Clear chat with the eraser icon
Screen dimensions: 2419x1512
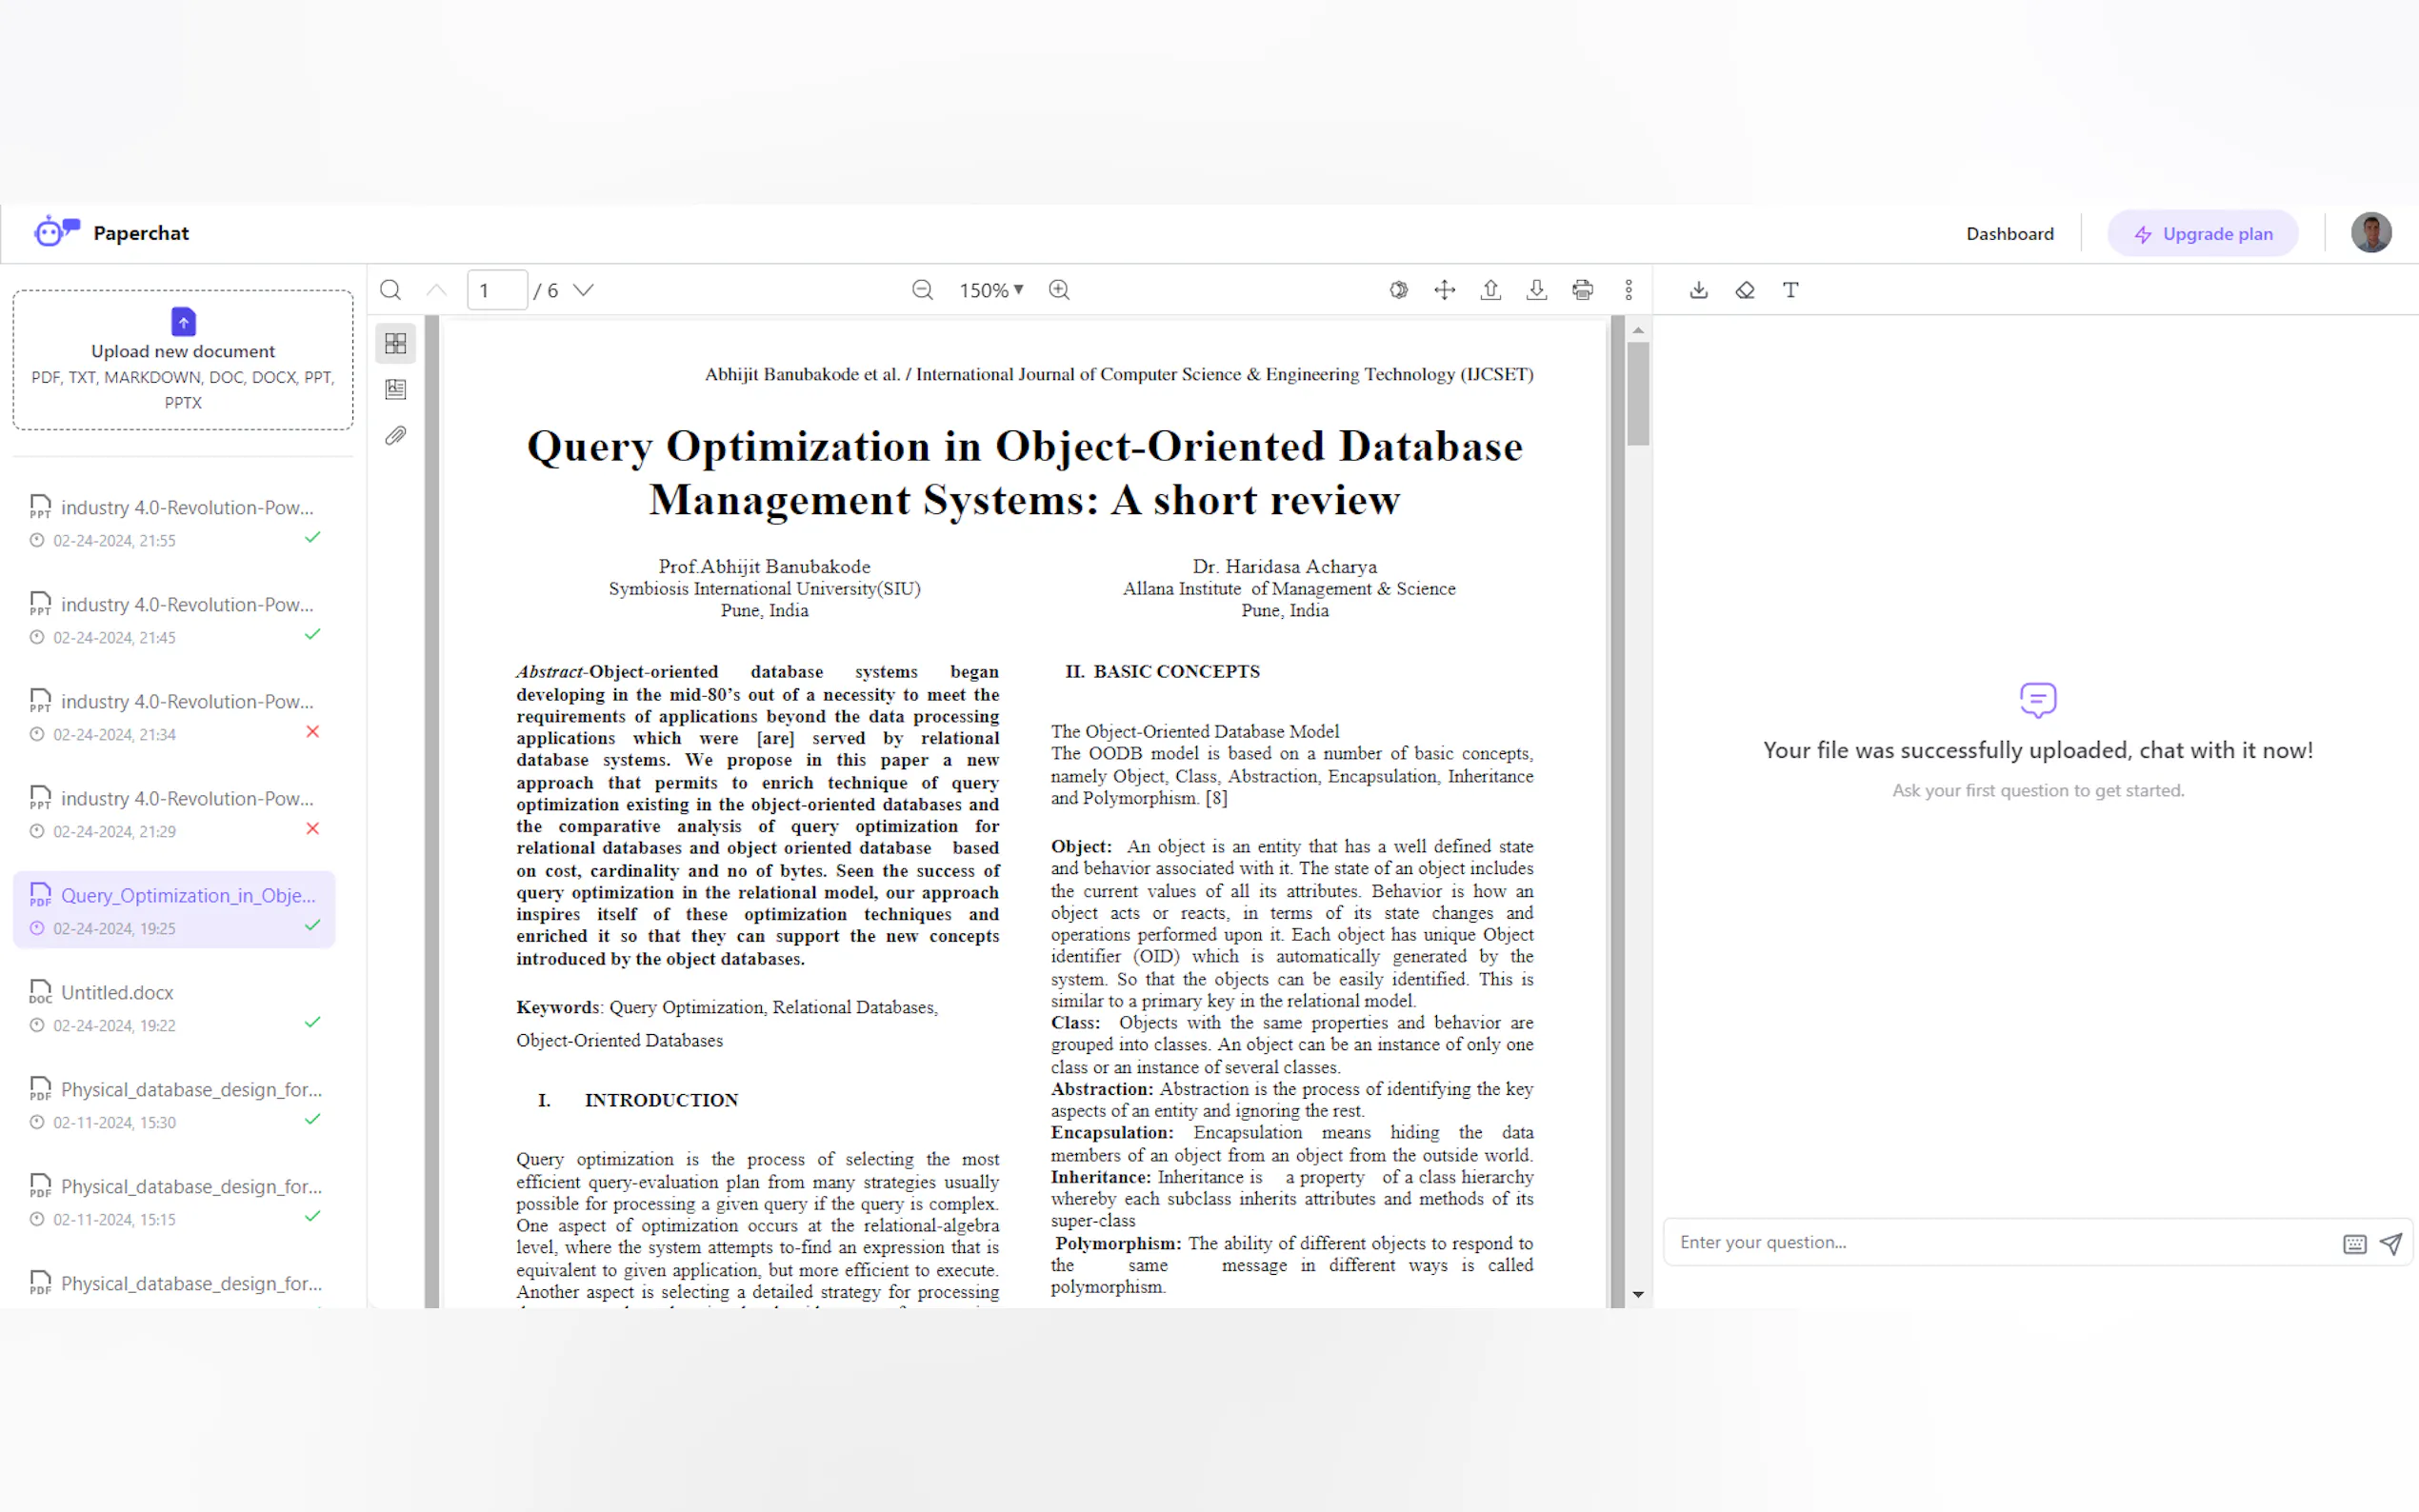[1745, 290]
